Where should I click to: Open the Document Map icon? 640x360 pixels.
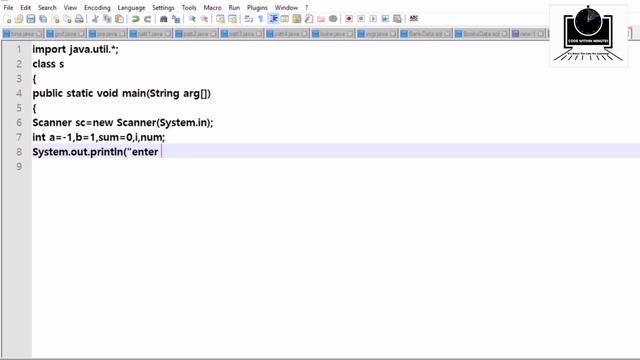297,19
